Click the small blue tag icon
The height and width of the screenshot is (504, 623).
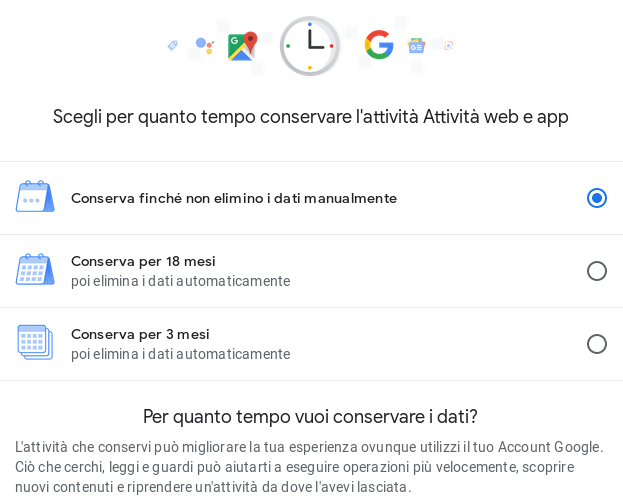tap(173, 45)
